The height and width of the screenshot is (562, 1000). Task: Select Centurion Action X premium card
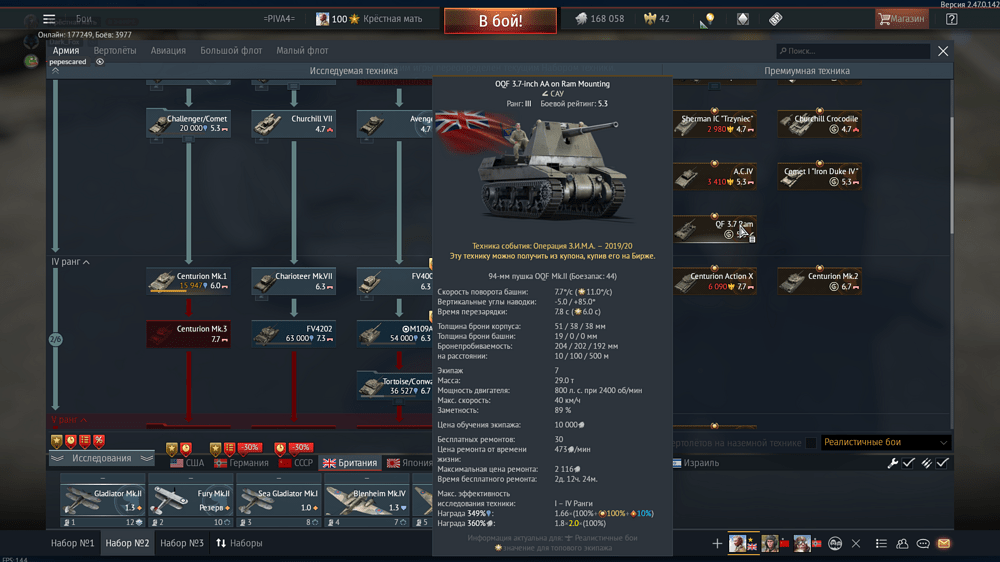pyautogui.click(x=715, y=281)
